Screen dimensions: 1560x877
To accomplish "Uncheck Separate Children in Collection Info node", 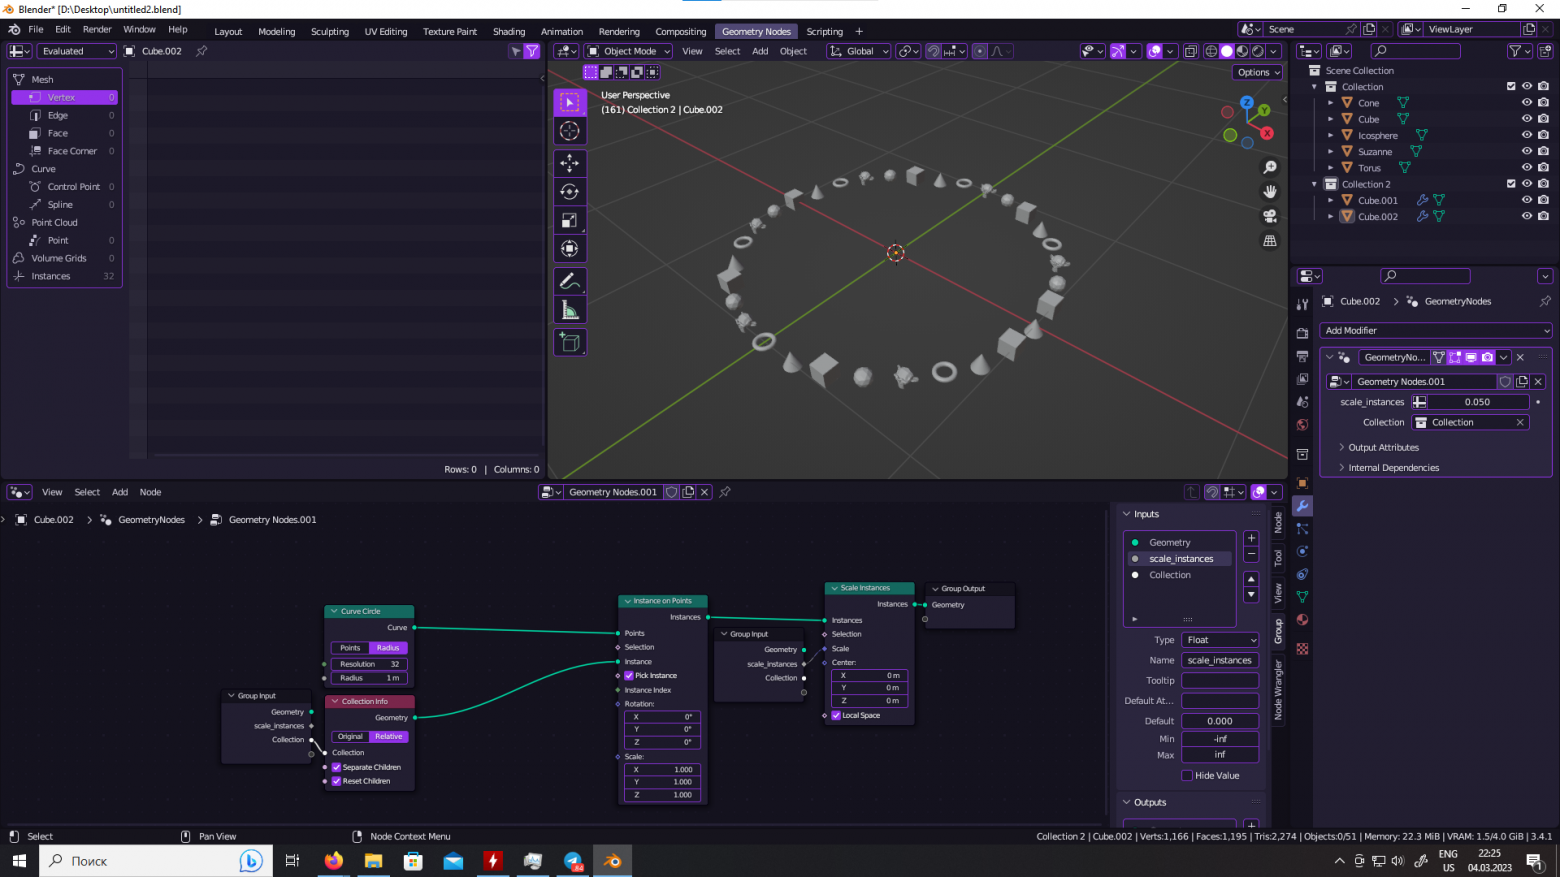I will point(337,767).
